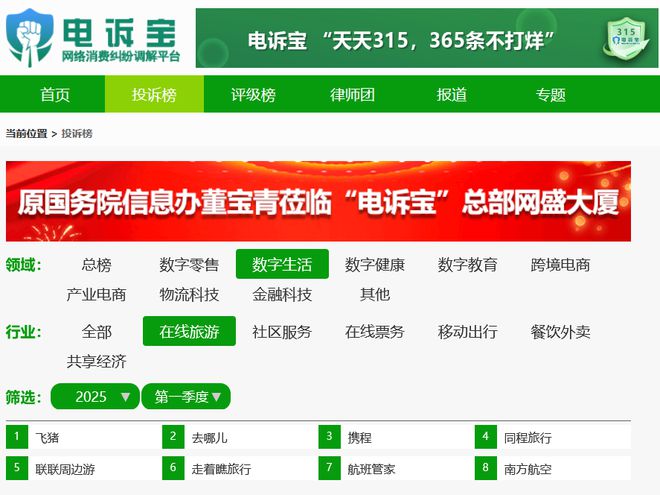
Task: Go to the 律师团 menu item
Action: pyautogui.click(x=352, y=94)
